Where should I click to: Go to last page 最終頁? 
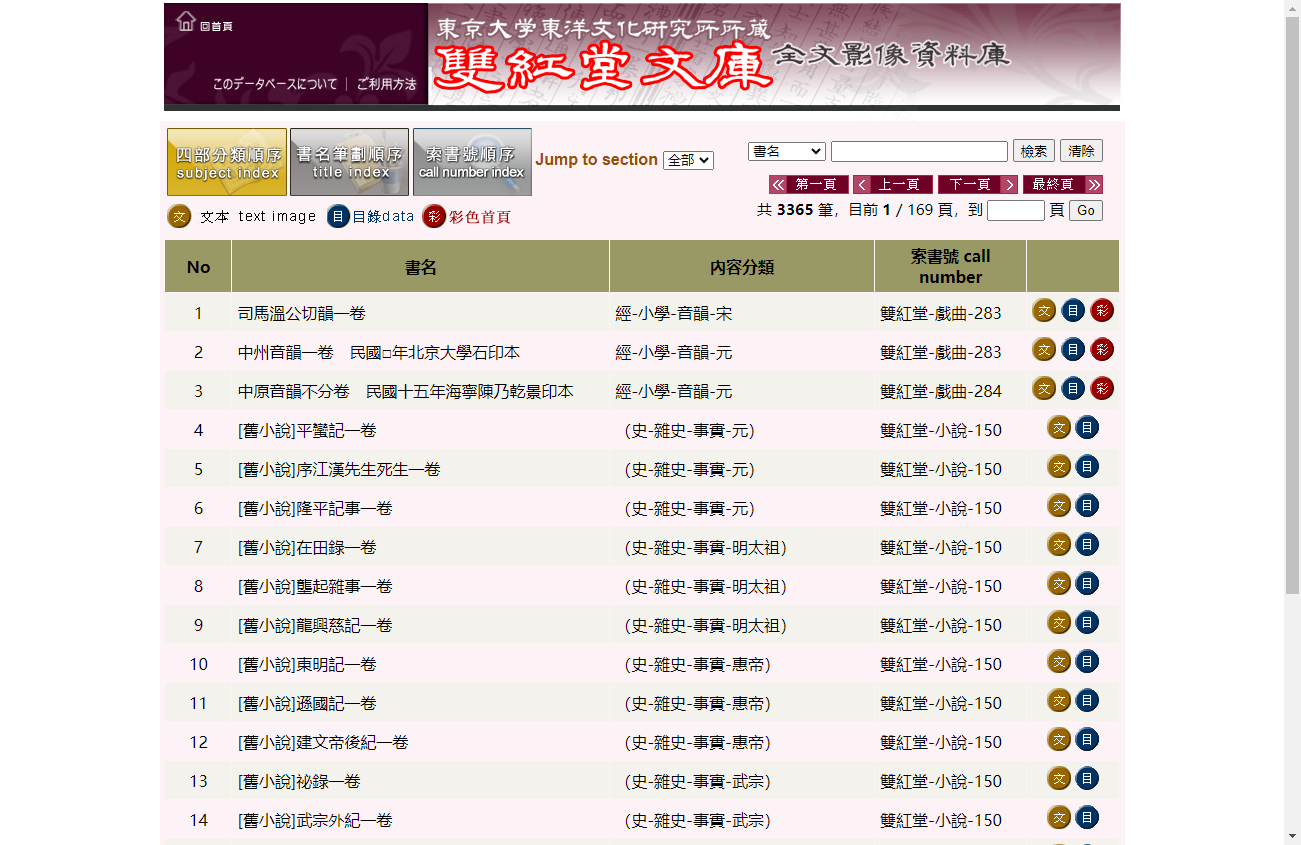(1063, 185)
